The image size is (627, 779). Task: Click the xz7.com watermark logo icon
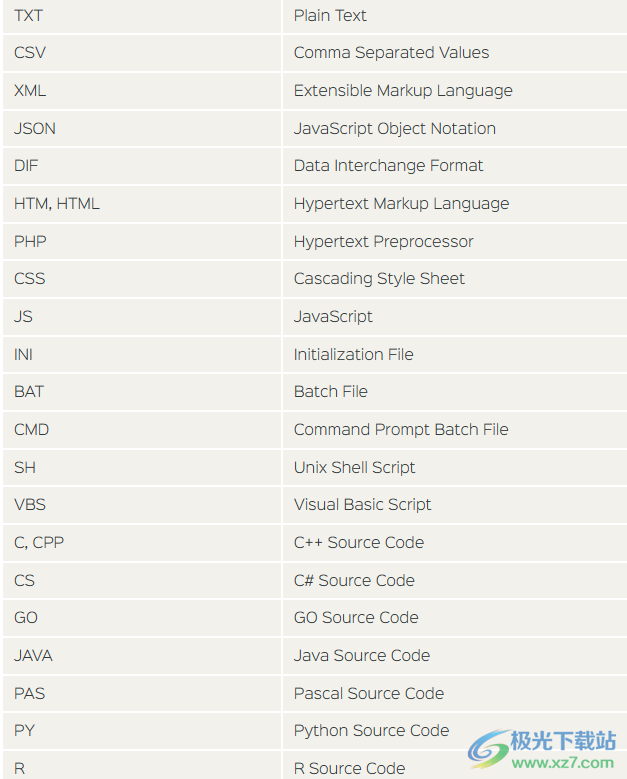(489, 748)
